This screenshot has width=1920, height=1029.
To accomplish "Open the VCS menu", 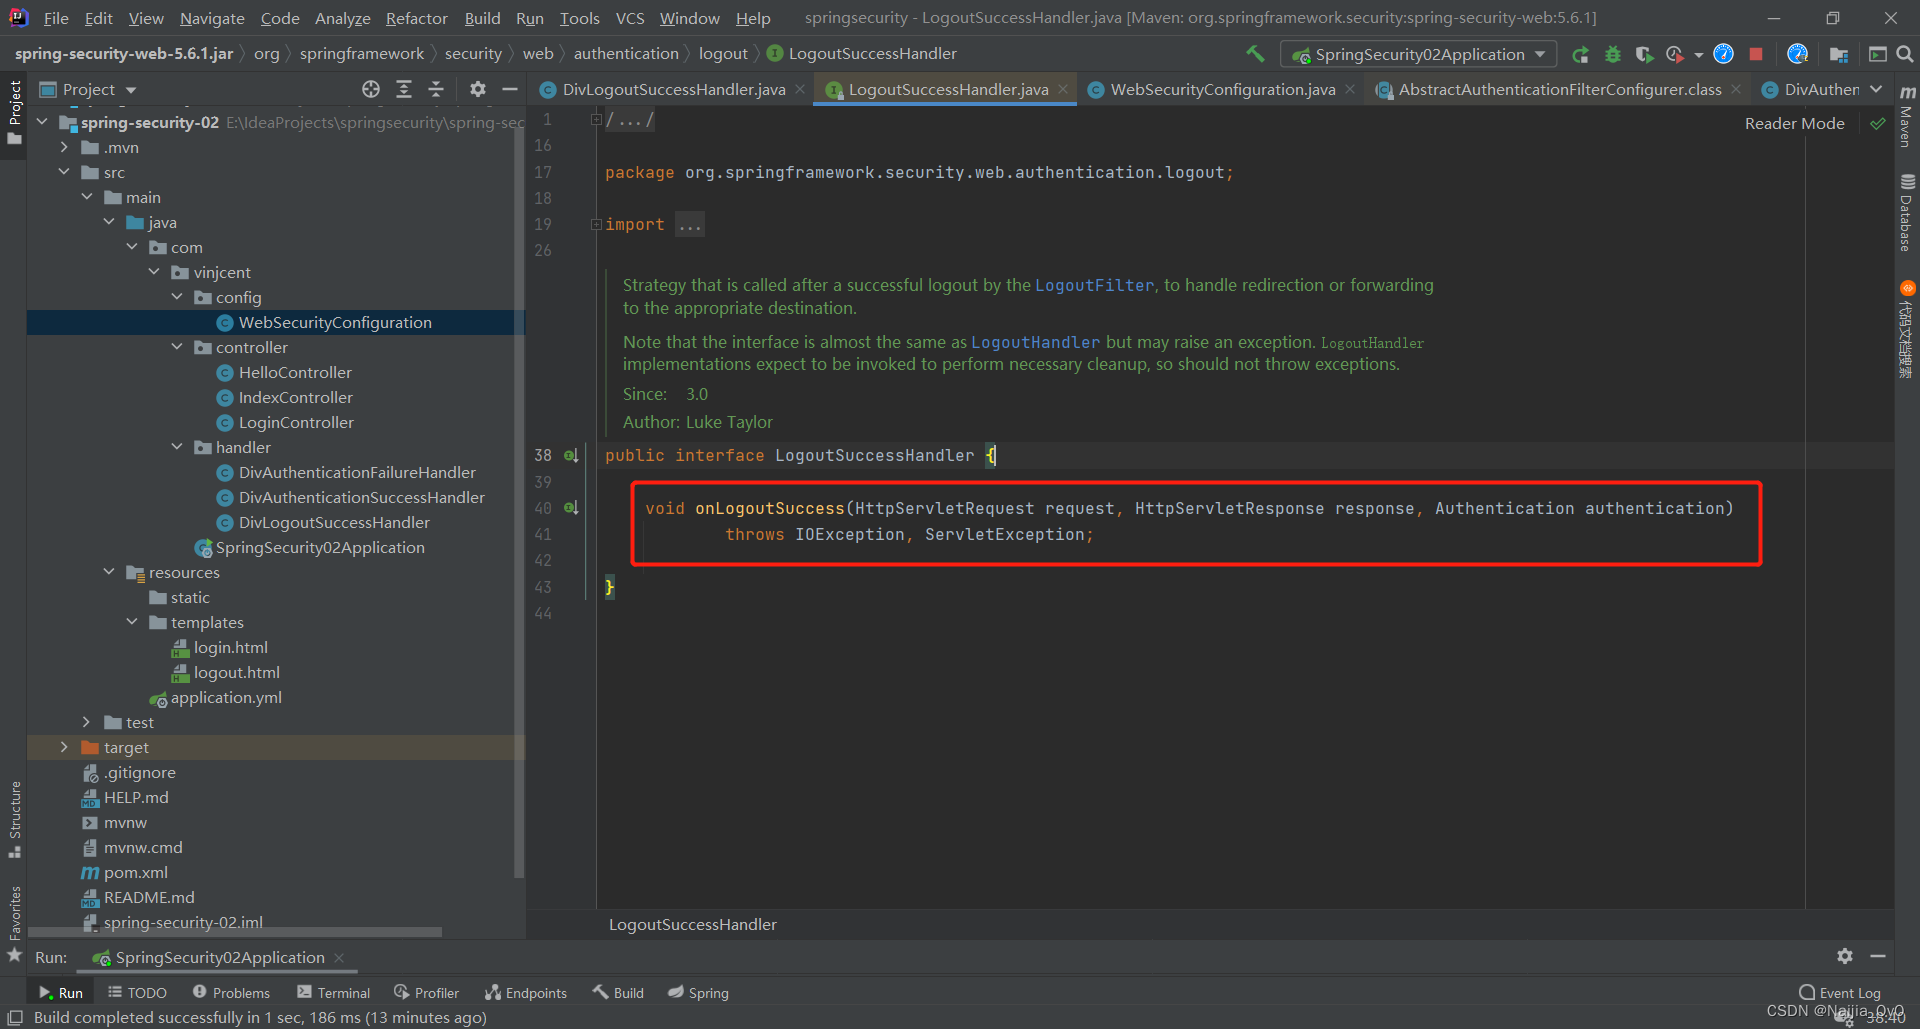I will tap(630, 18).
